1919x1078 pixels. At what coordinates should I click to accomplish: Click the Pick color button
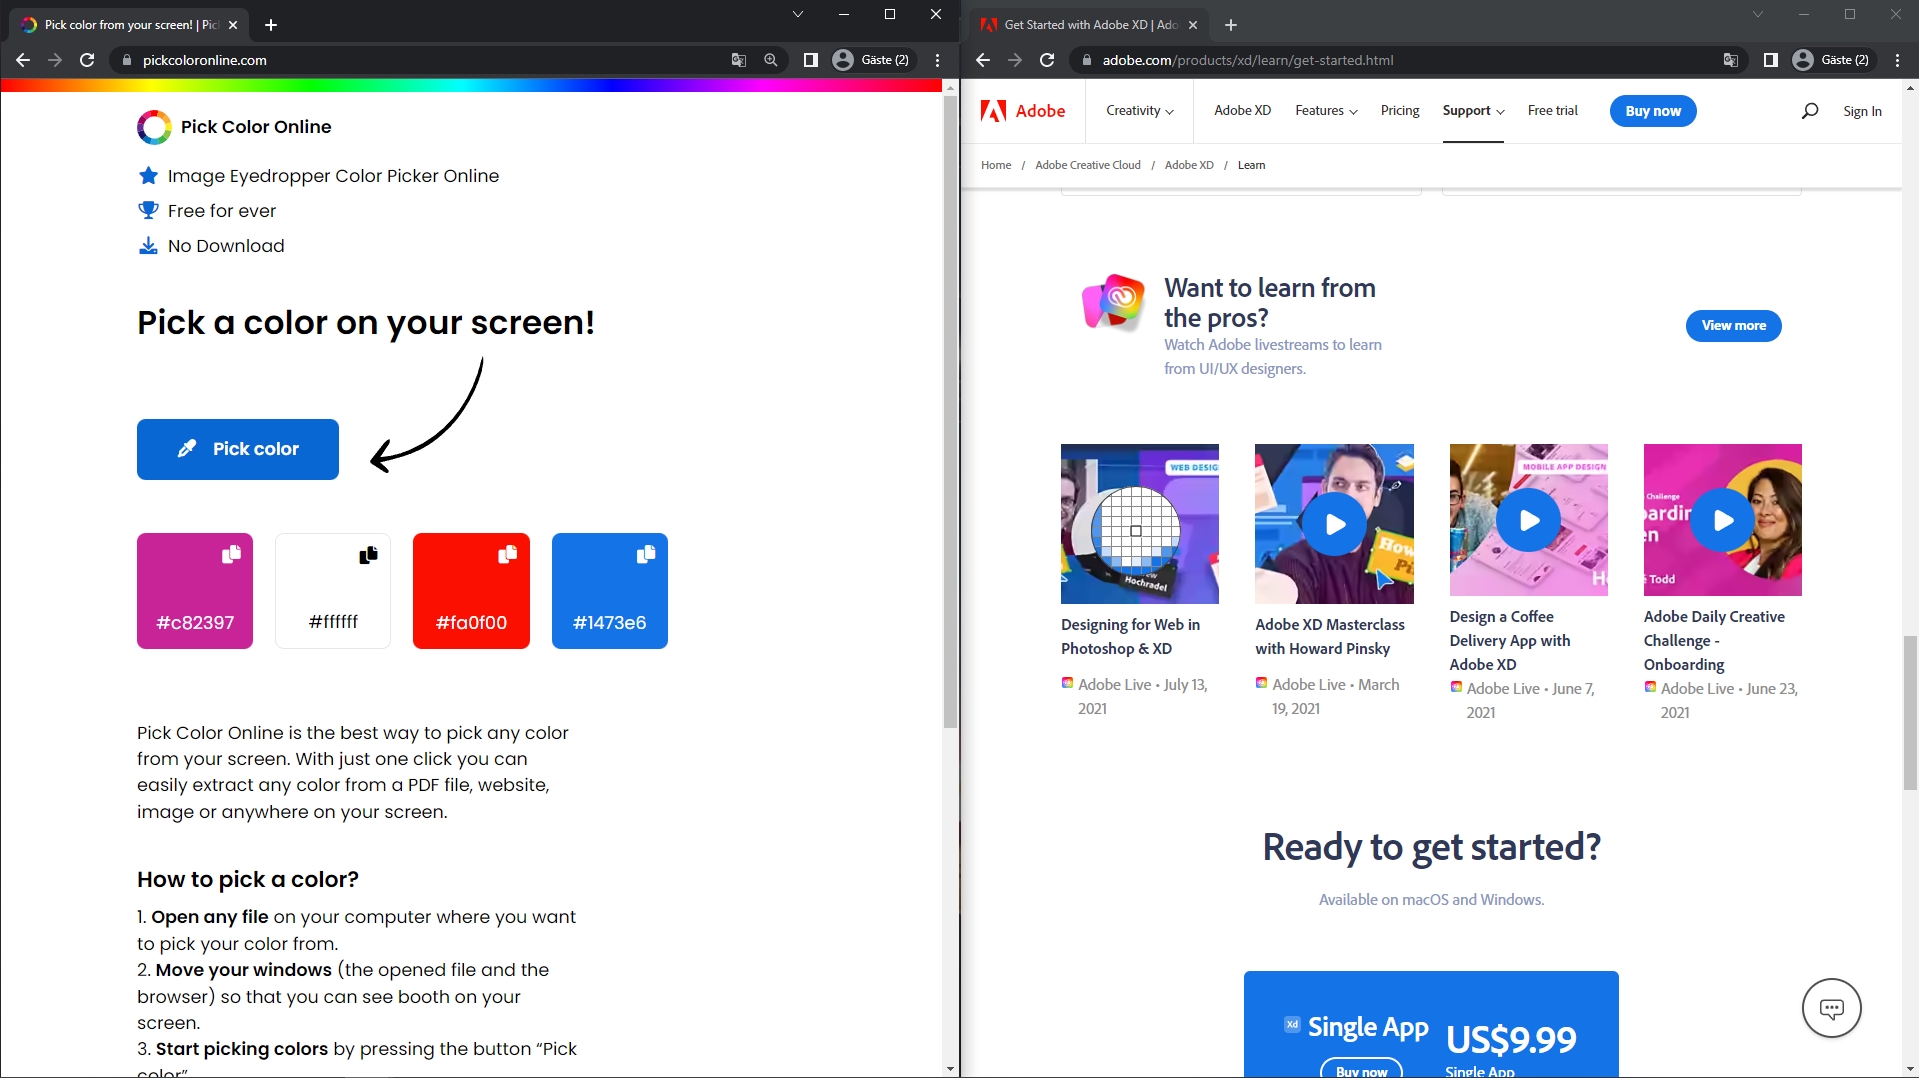pos(237,449)
